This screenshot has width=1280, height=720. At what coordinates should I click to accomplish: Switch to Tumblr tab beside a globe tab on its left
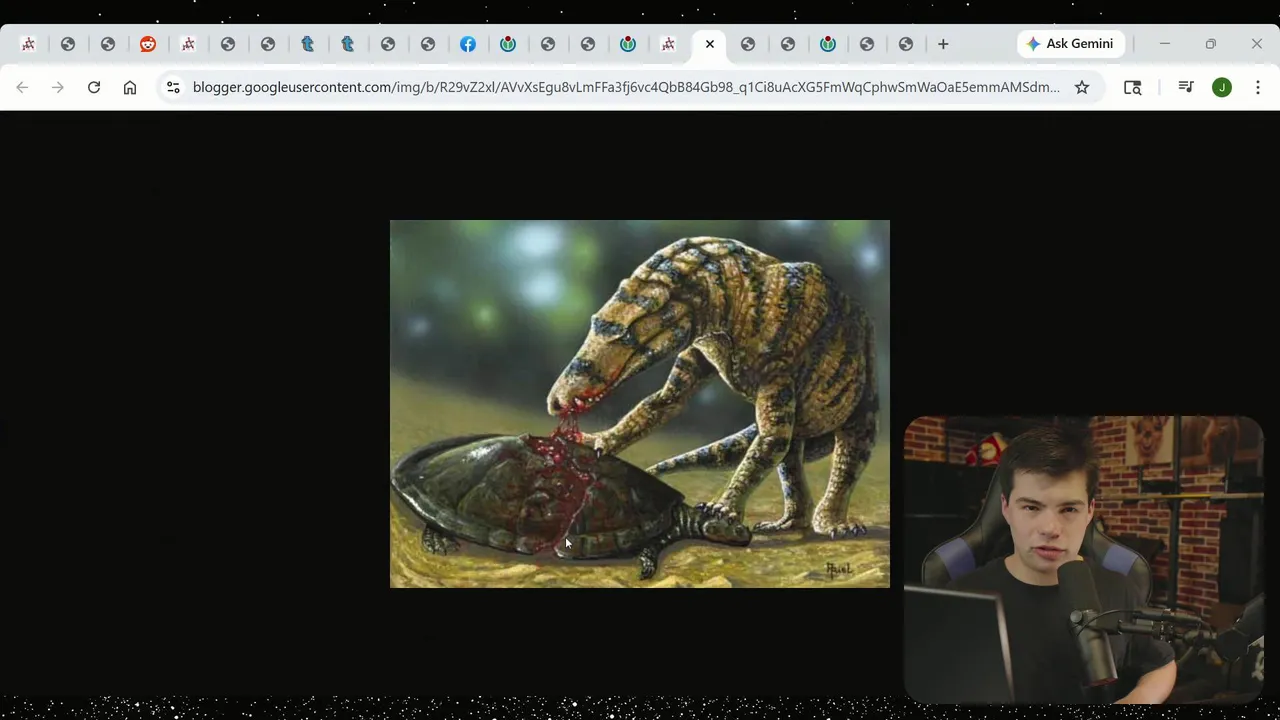[308, 44]
